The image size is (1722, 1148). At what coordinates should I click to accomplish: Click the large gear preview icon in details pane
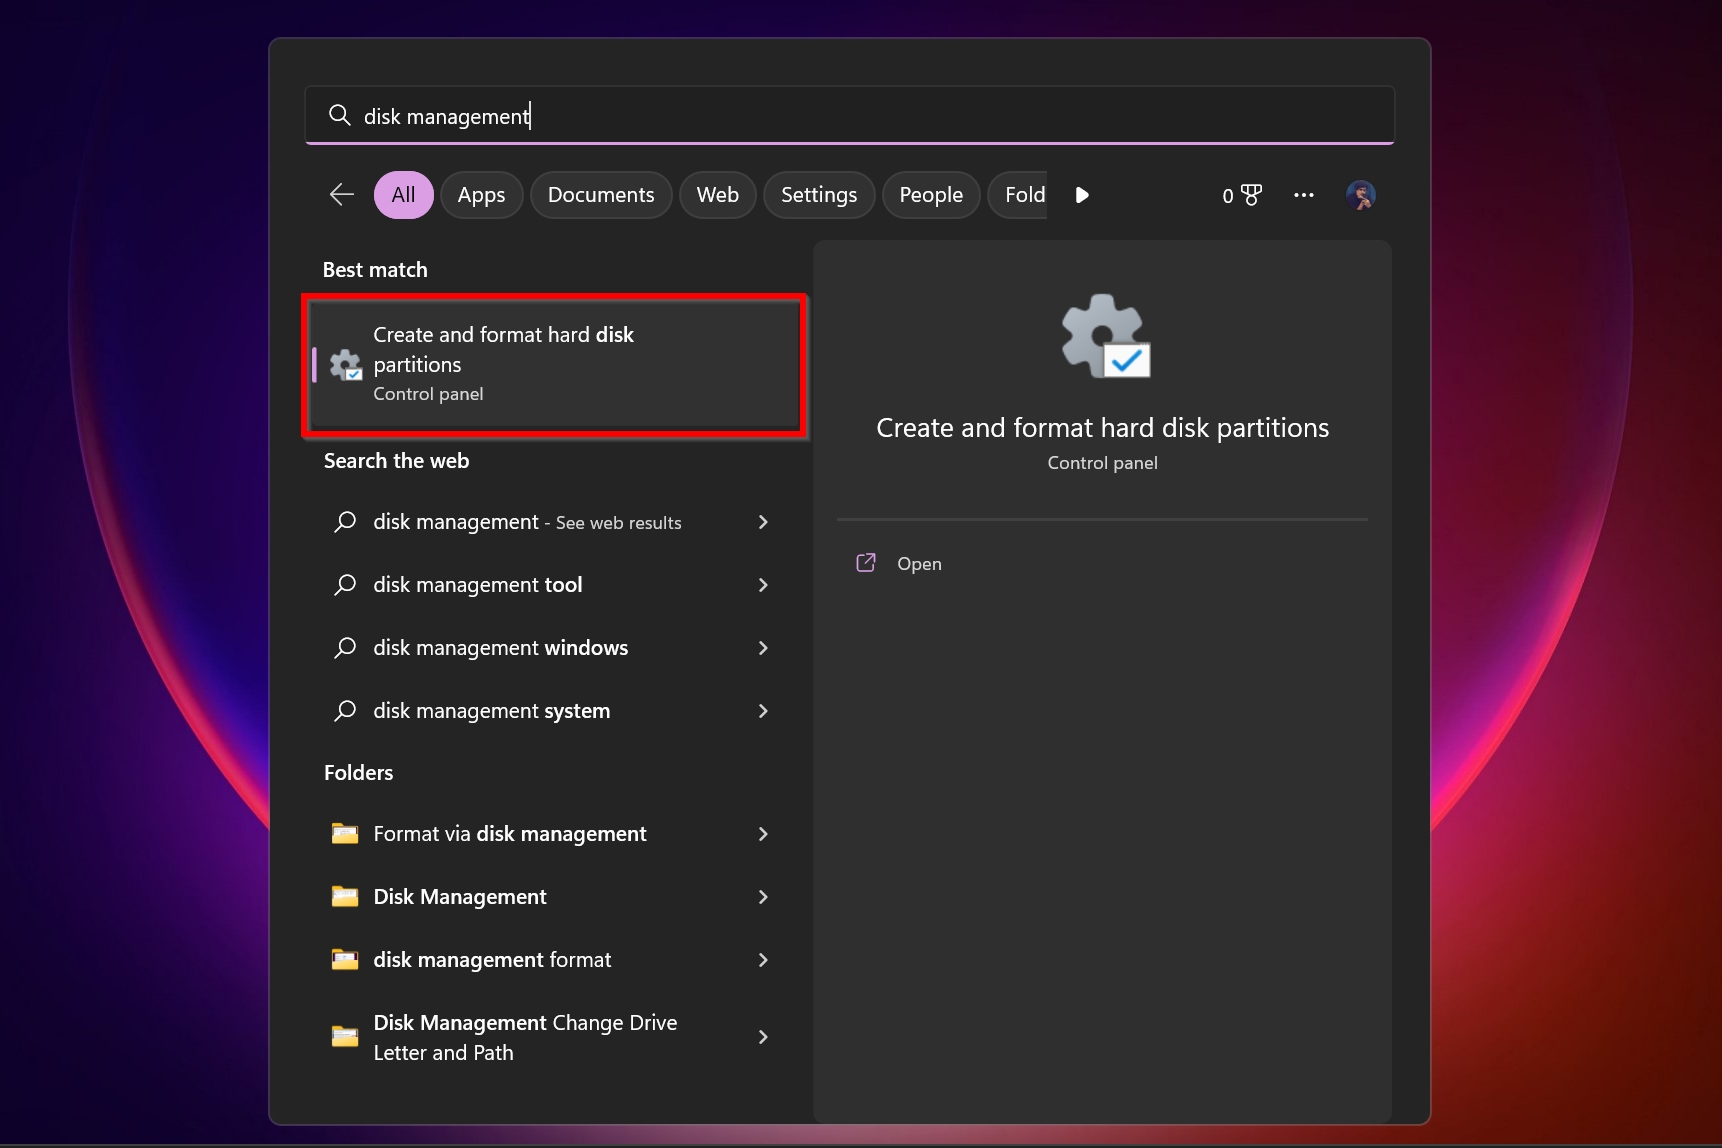tap(1105, 336)
